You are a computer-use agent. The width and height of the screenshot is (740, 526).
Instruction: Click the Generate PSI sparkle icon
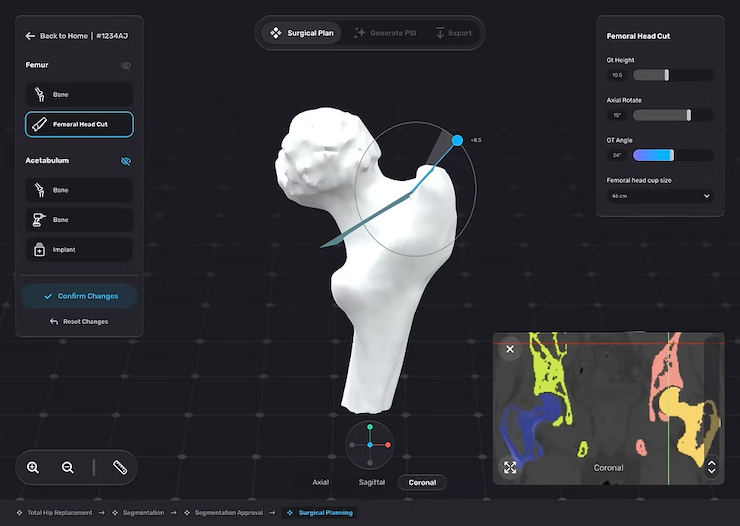[x=360, y=33]
